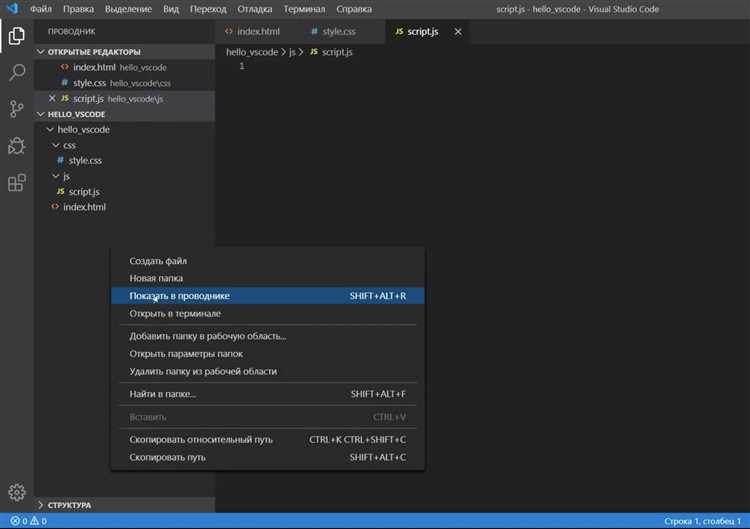Open the Переход menu
Image resolution: width=750 pixels, height=529 pixels.
[x=208, y=9]
